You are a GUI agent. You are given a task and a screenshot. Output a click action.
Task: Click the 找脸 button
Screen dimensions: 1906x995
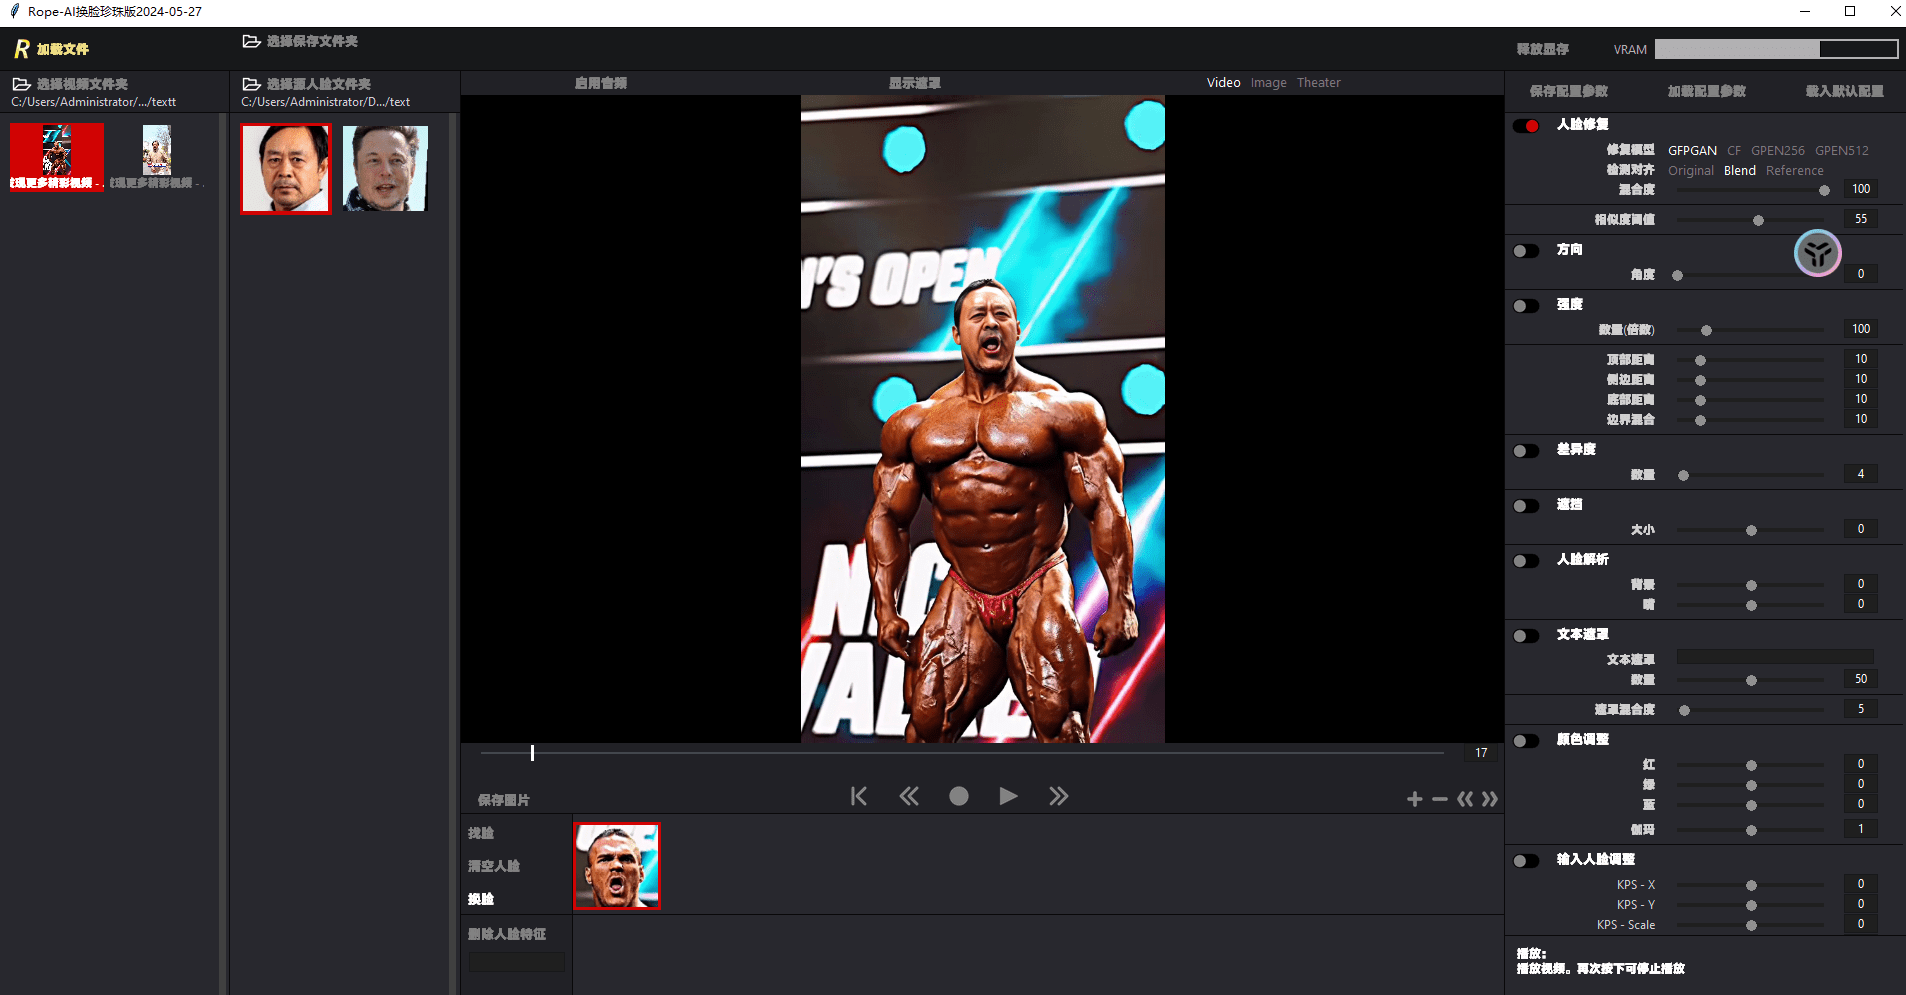481,833
